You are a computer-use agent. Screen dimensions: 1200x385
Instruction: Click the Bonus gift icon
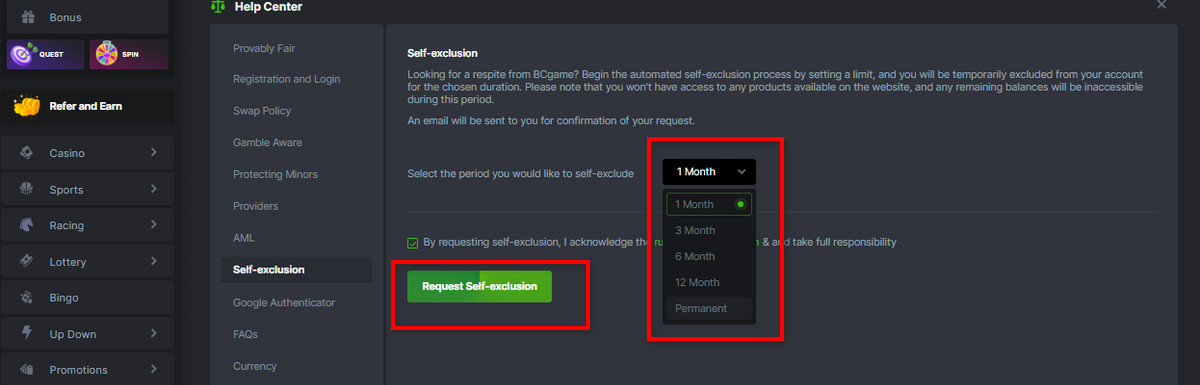click(x=28, y=17)
